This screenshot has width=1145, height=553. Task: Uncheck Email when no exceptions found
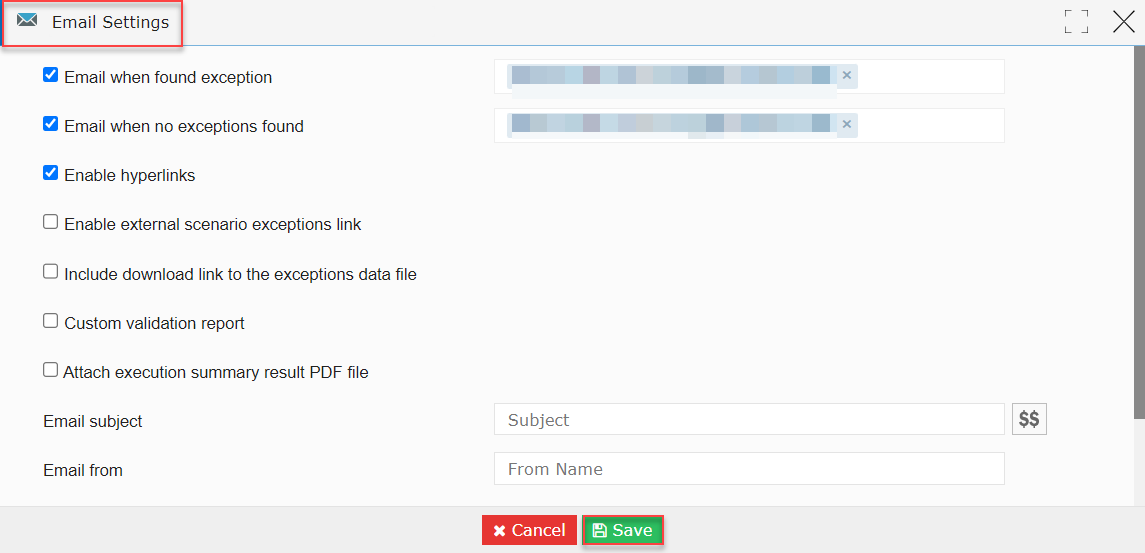pyautogui.click(x=50, y=123)
